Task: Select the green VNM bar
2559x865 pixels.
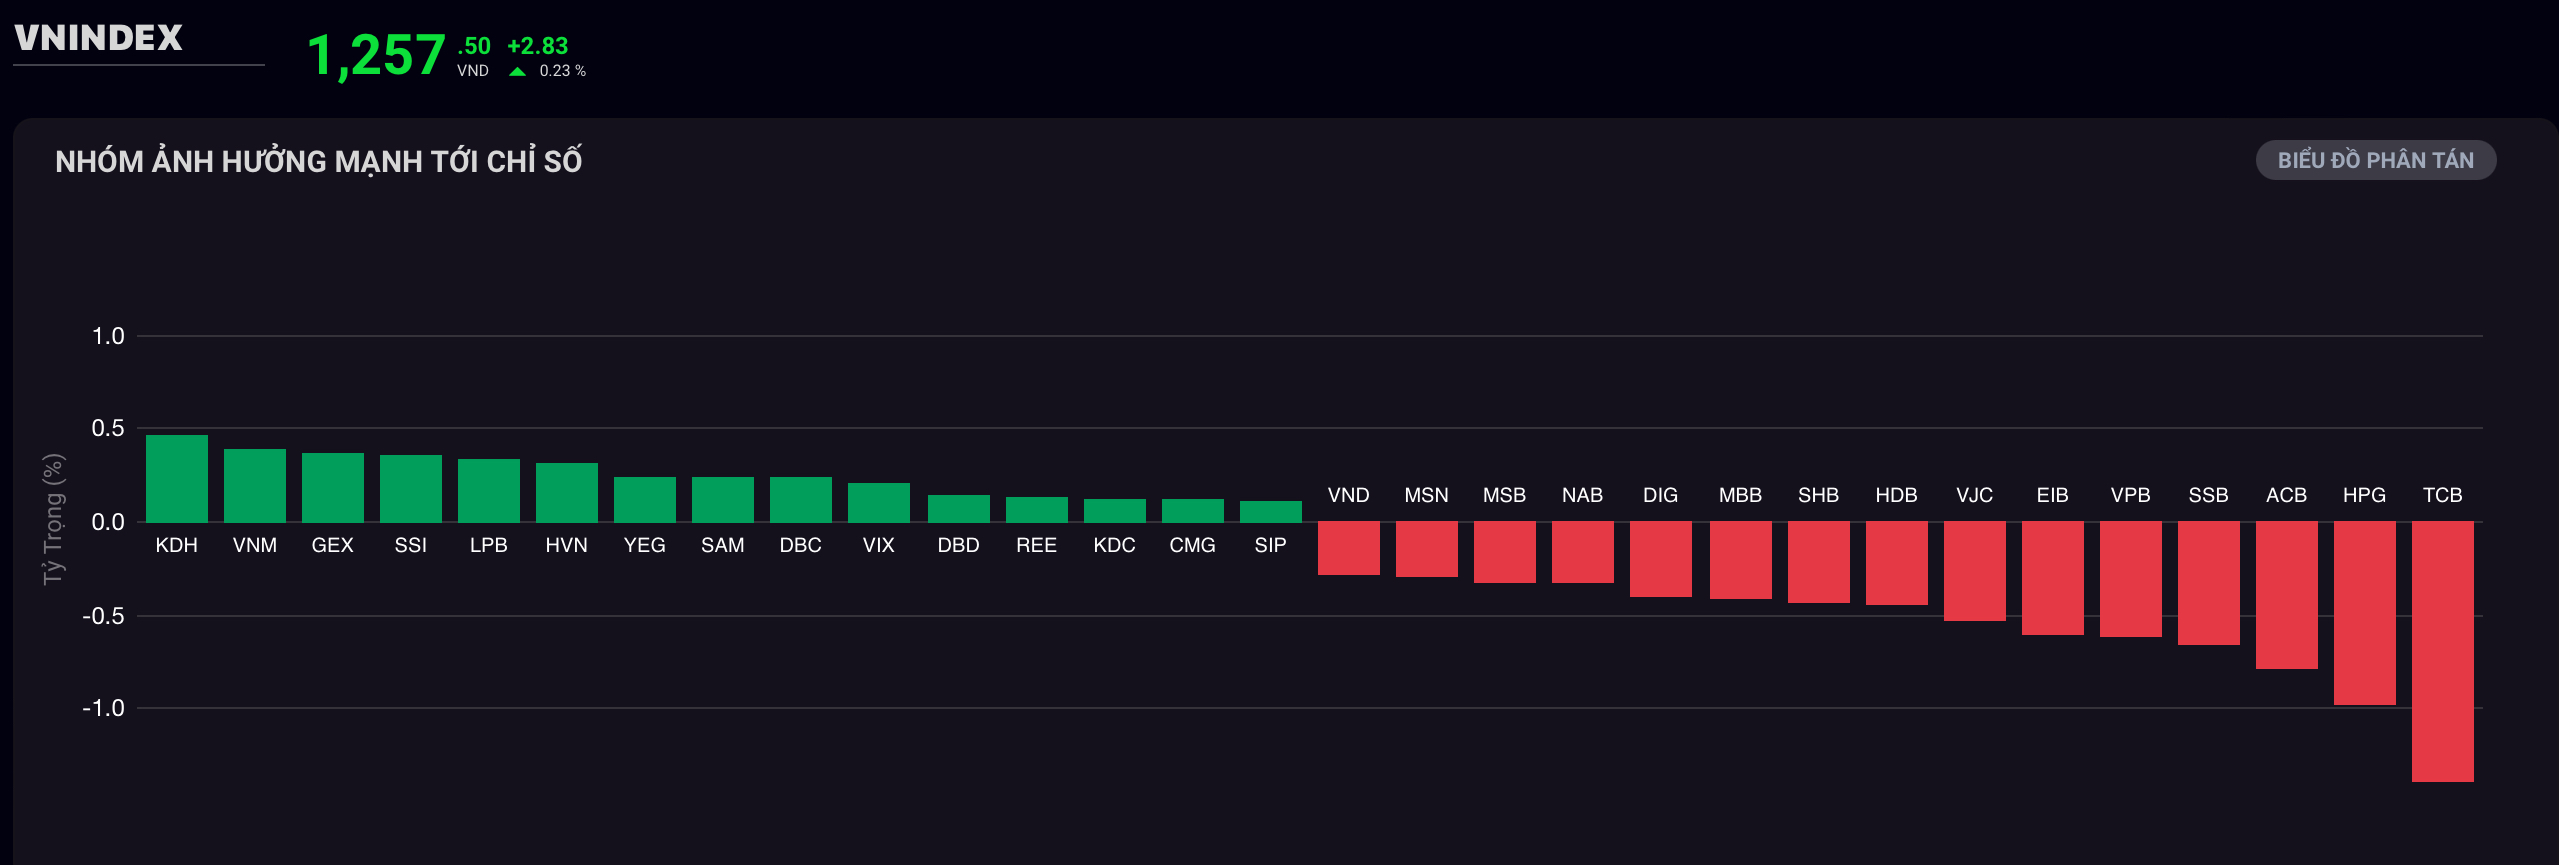Action: point(255,485)
